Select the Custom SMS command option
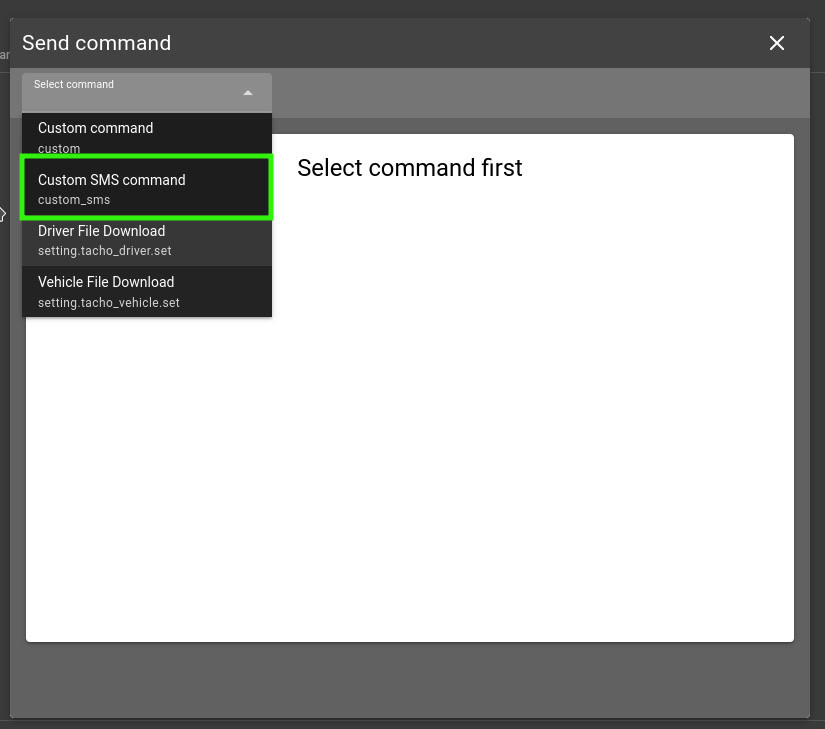Viewport: 825px width, 729px height. (147, 189)
